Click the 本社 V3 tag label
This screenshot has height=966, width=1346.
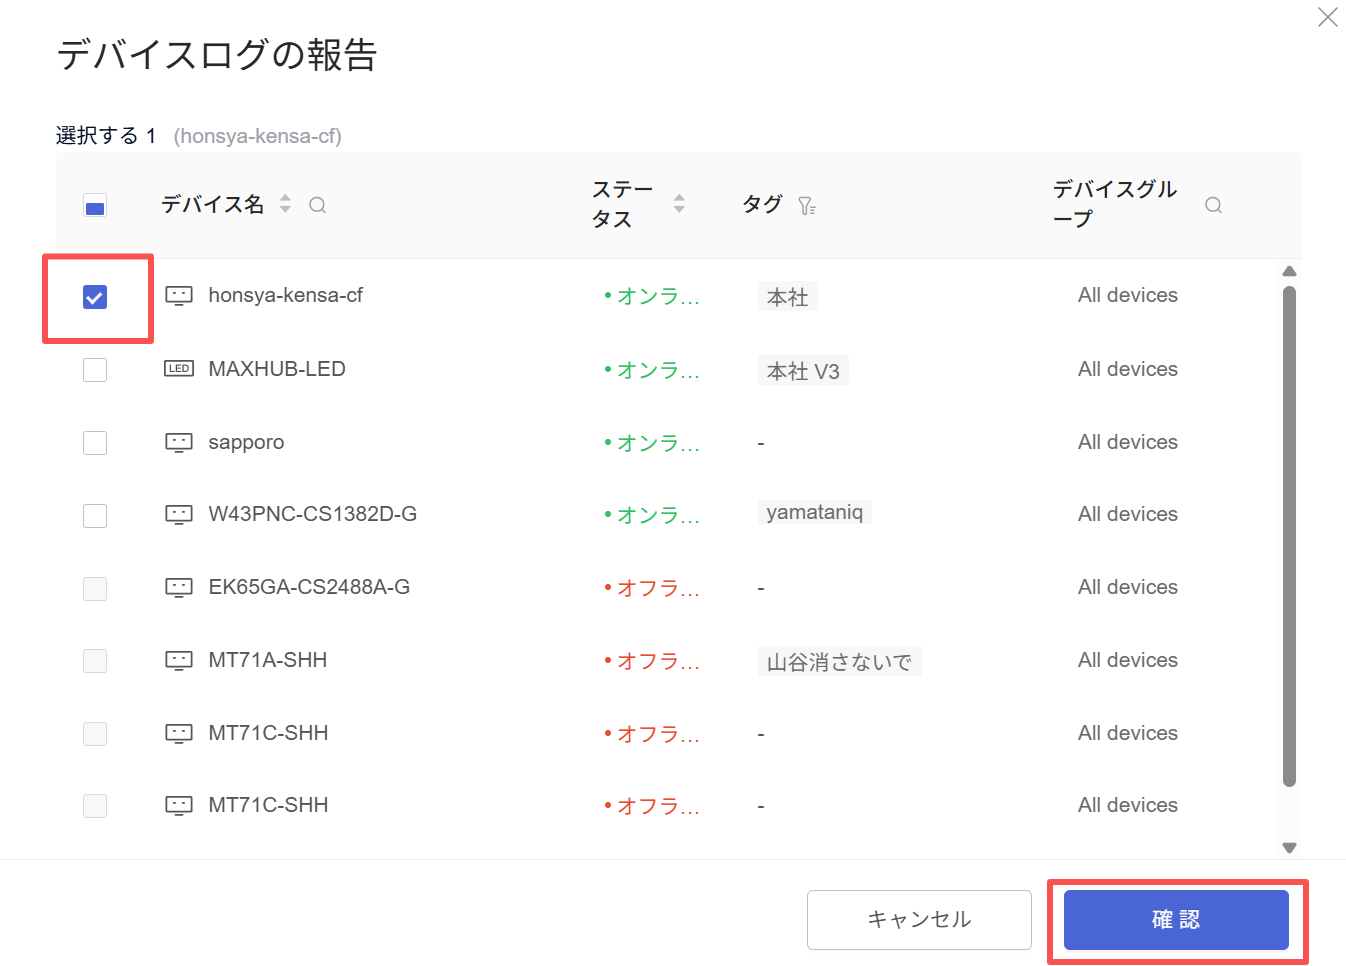click(x=803, y=371)
